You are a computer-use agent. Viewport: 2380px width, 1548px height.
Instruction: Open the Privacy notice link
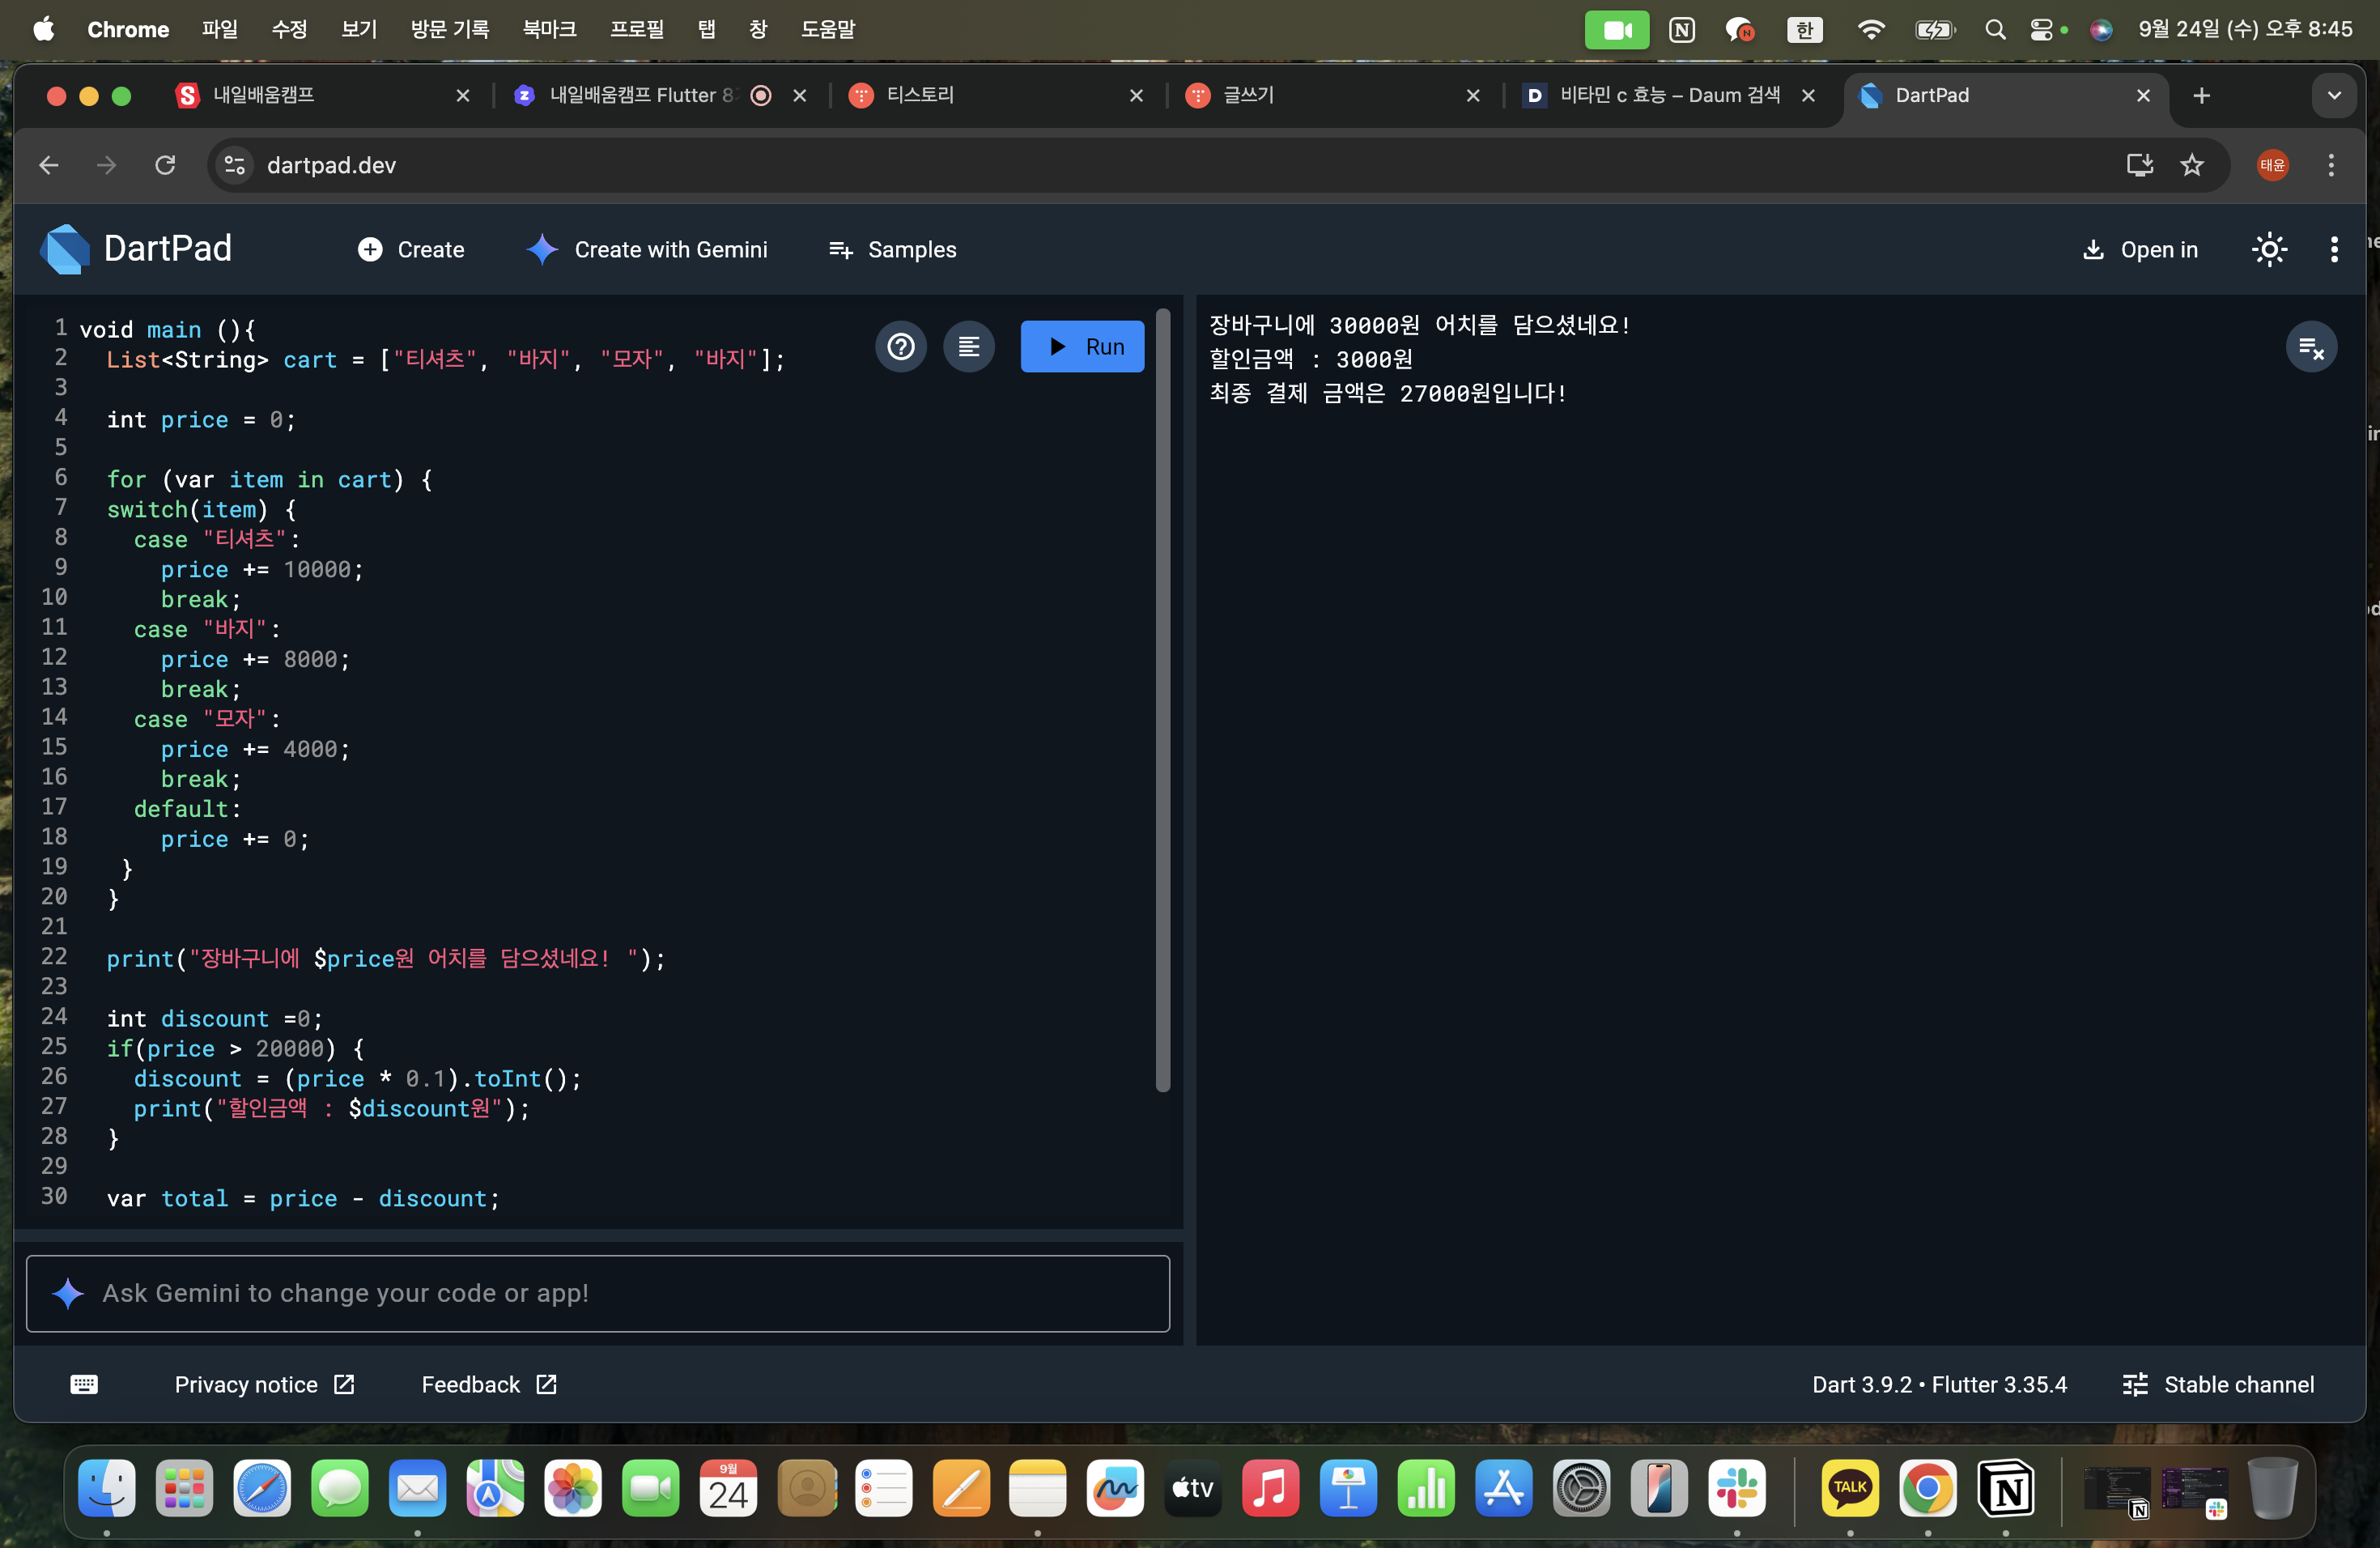[264, 1384]
